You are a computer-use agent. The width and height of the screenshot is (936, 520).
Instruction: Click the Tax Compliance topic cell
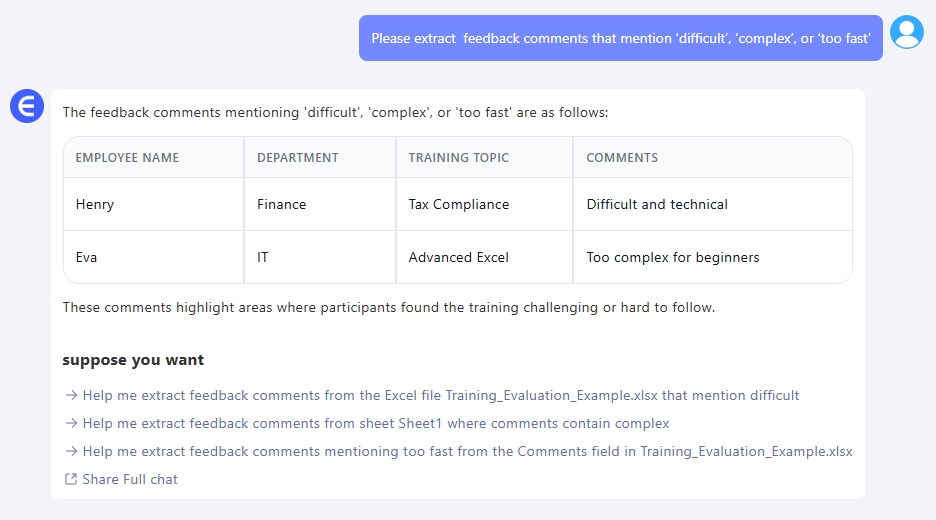pyautogui.click(x=458, y=205)
